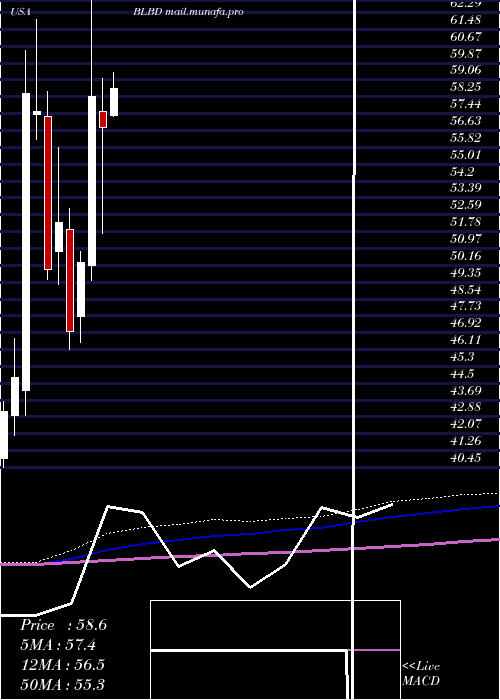
Task: Click the Price : 58.6 readout
Action: point(63,625)
